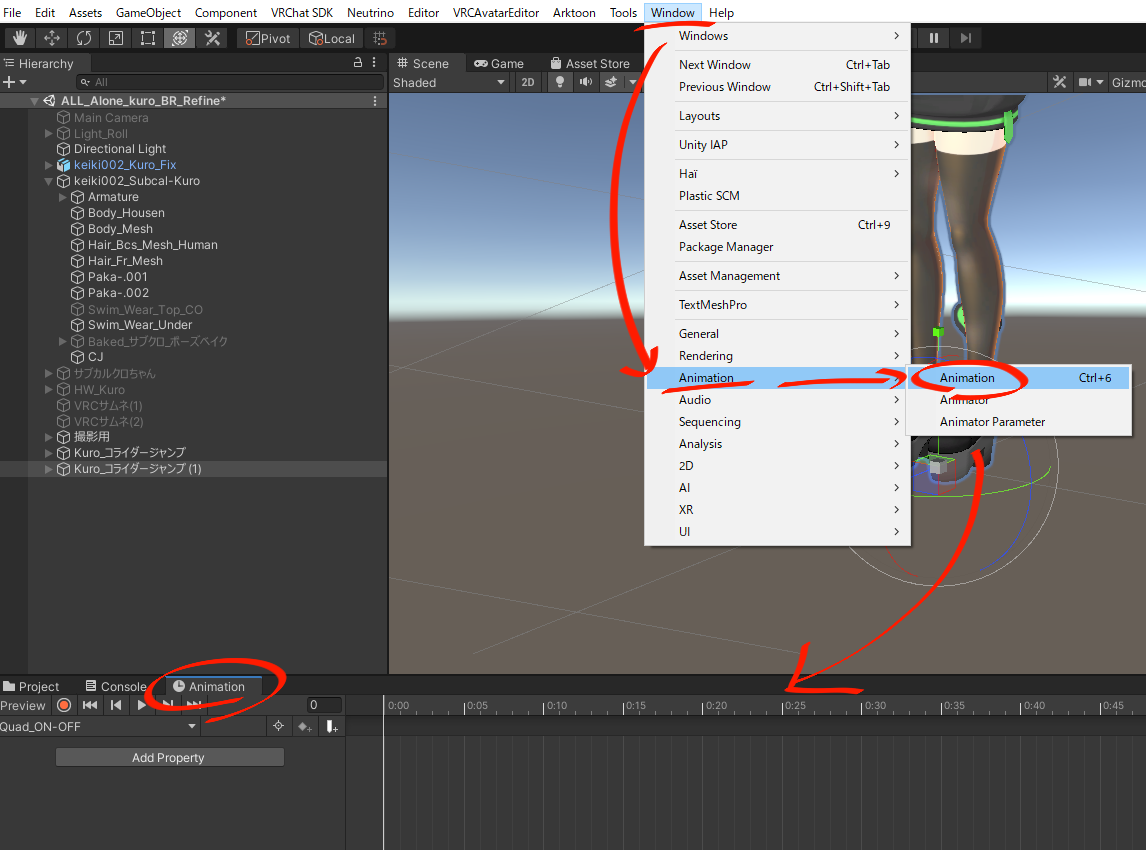Select the Scale tool

click(115, 38)
